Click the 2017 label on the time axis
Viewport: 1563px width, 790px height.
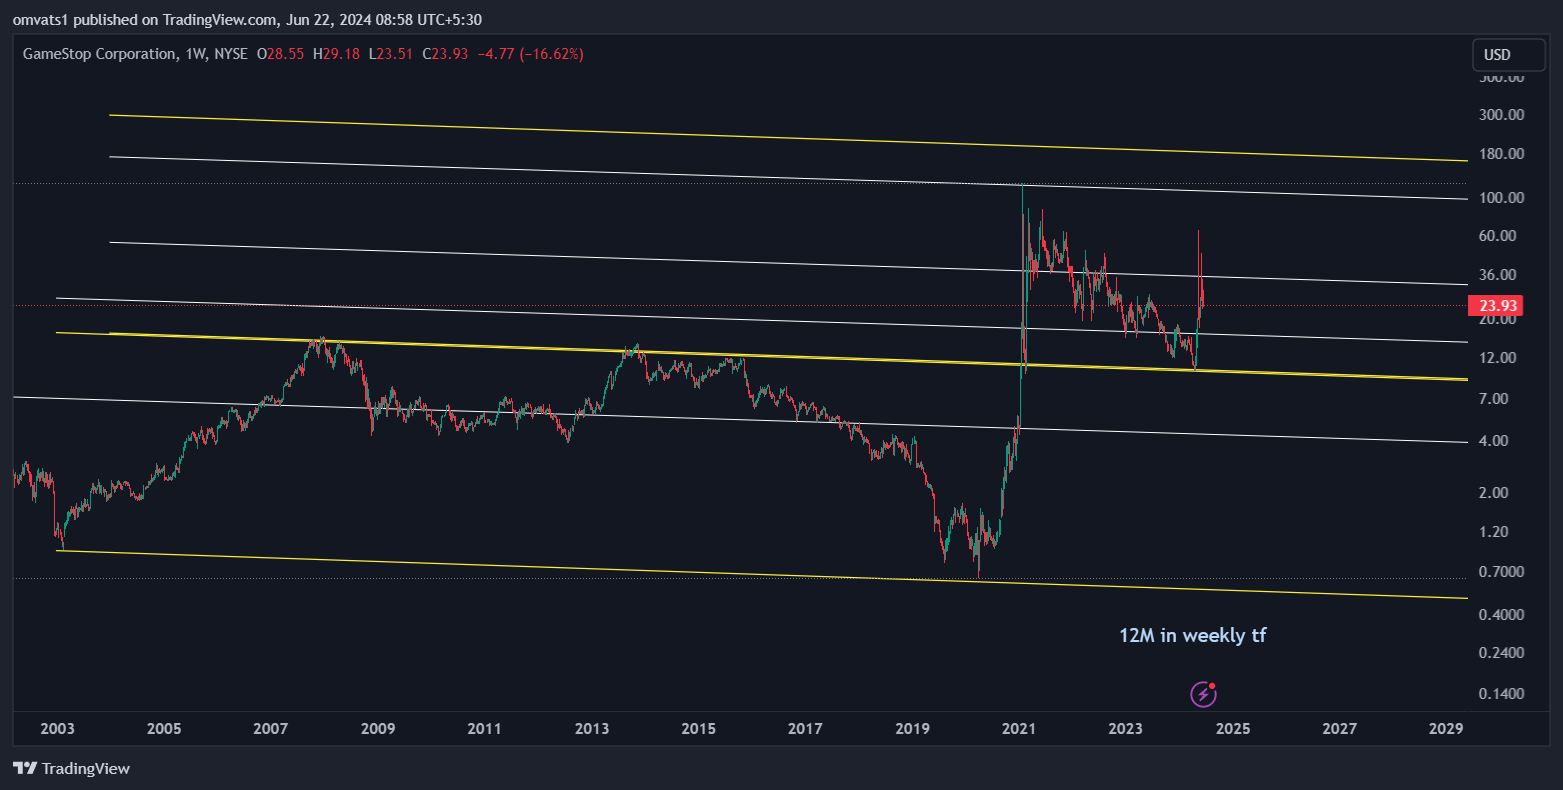[x=805, y=729]
